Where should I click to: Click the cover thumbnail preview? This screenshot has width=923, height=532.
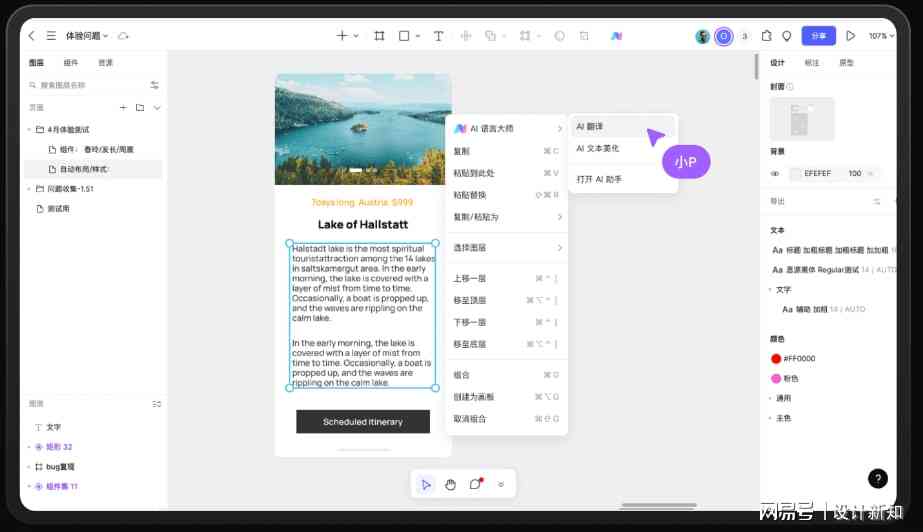[802, 119]
